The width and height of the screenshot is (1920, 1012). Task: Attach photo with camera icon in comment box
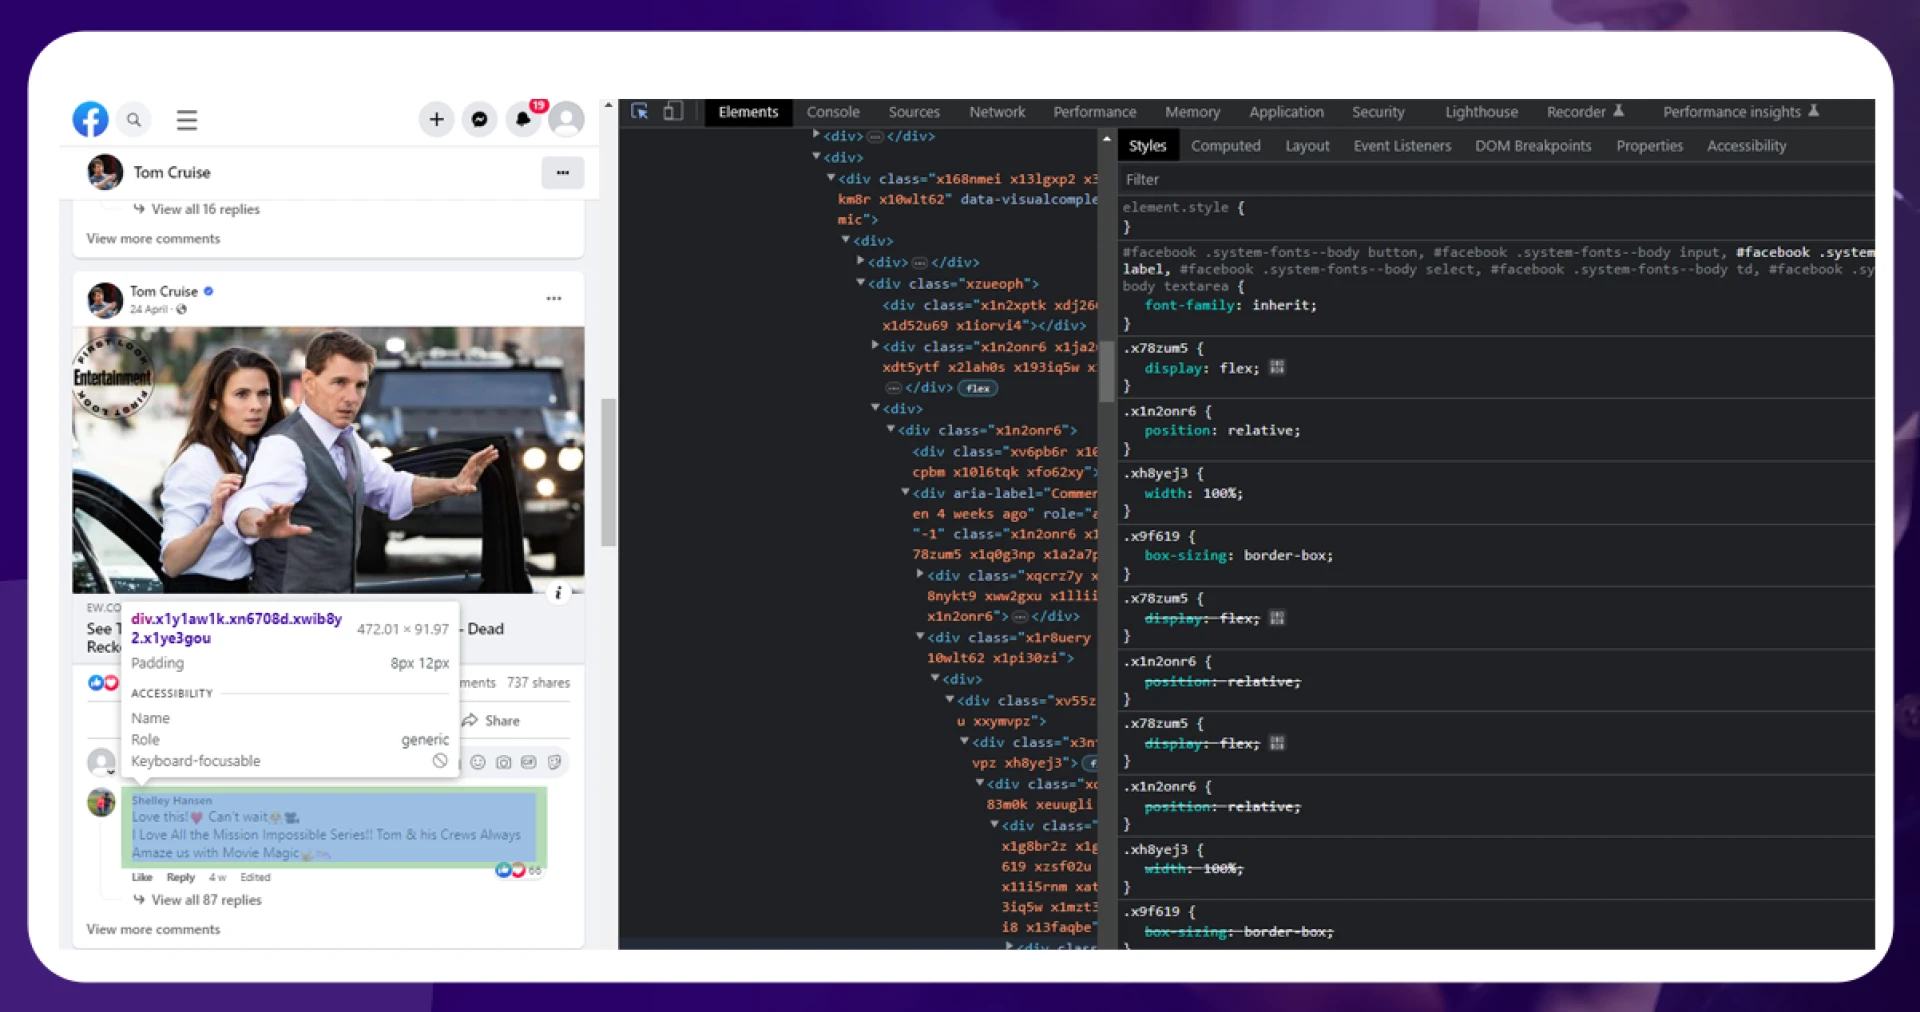coord(504,762)
